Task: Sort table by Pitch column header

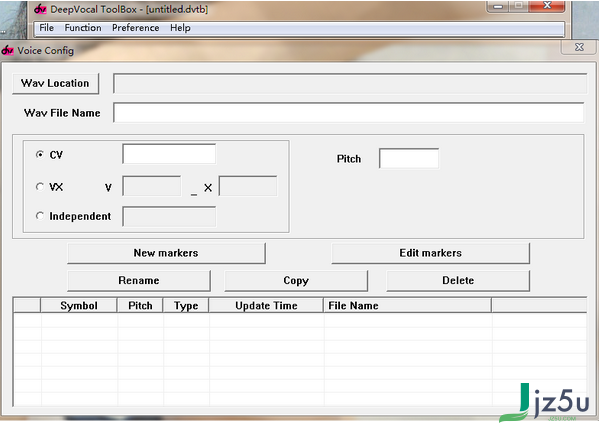Action: click(x=140, y=306)
